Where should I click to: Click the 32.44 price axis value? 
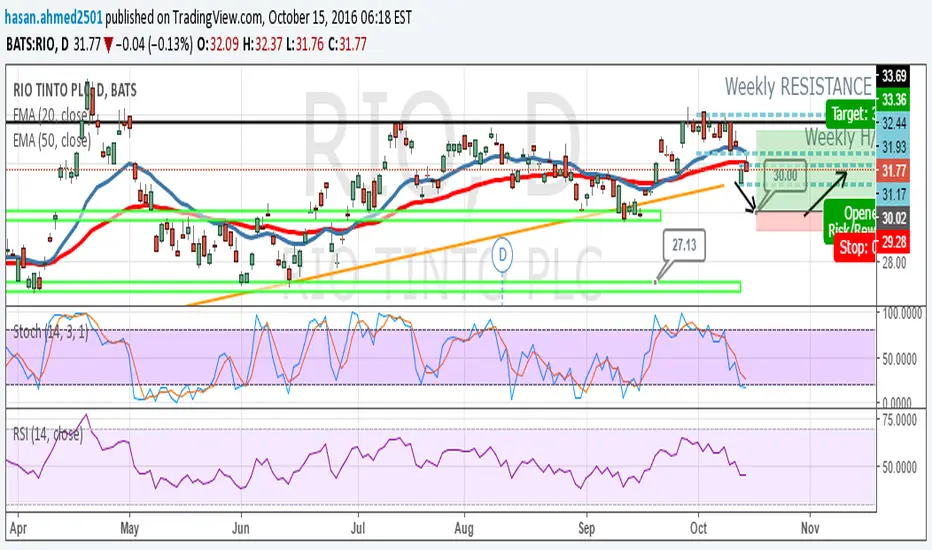click(893, 123)
